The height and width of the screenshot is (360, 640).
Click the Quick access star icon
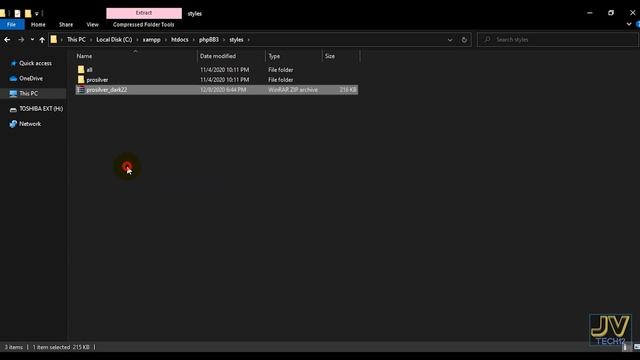click(13, 63)
